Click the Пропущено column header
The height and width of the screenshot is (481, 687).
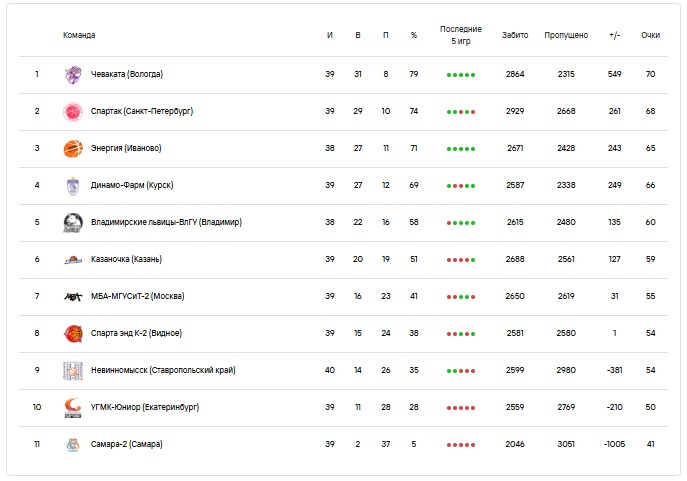[566, 35]
